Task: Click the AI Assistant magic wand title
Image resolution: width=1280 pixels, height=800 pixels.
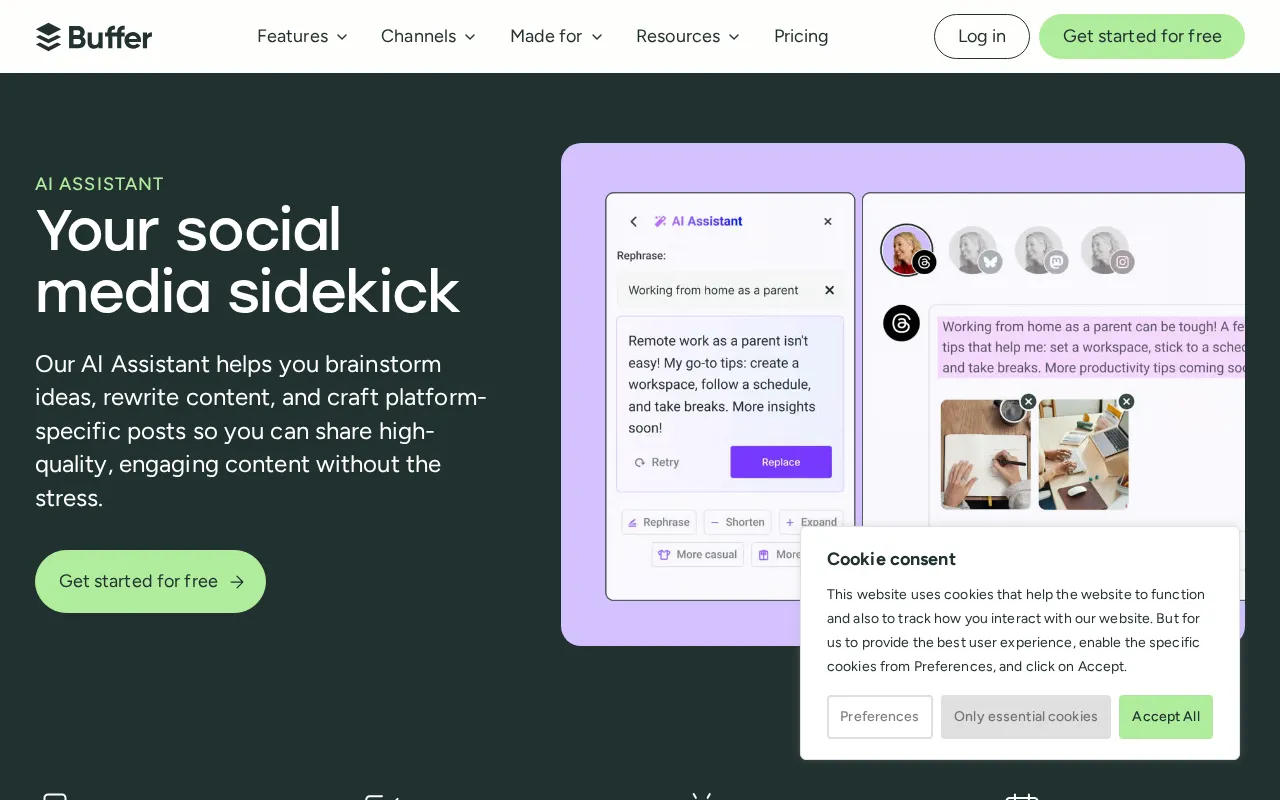Action: pos(698,221)
